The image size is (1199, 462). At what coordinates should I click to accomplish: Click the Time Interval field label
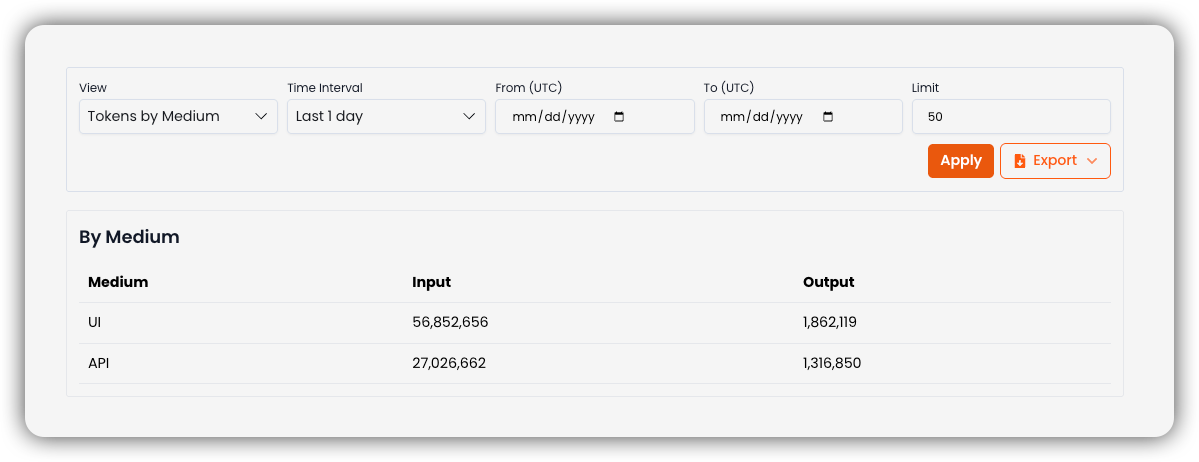(325, 88)
